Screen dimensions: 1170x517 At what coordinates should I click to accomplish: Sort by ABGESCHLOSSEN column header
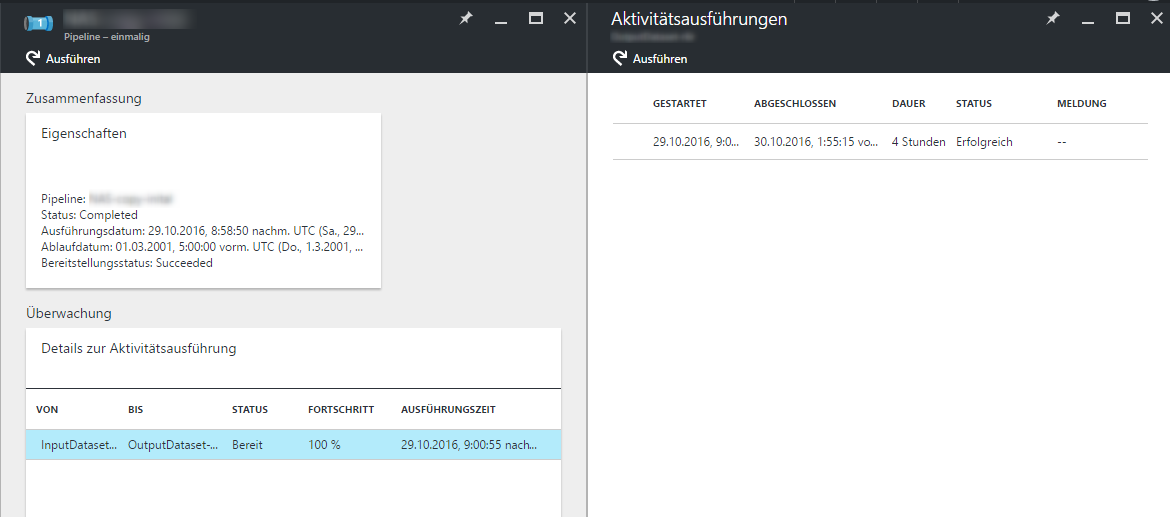pyautogui.click(x=794, y=104)
